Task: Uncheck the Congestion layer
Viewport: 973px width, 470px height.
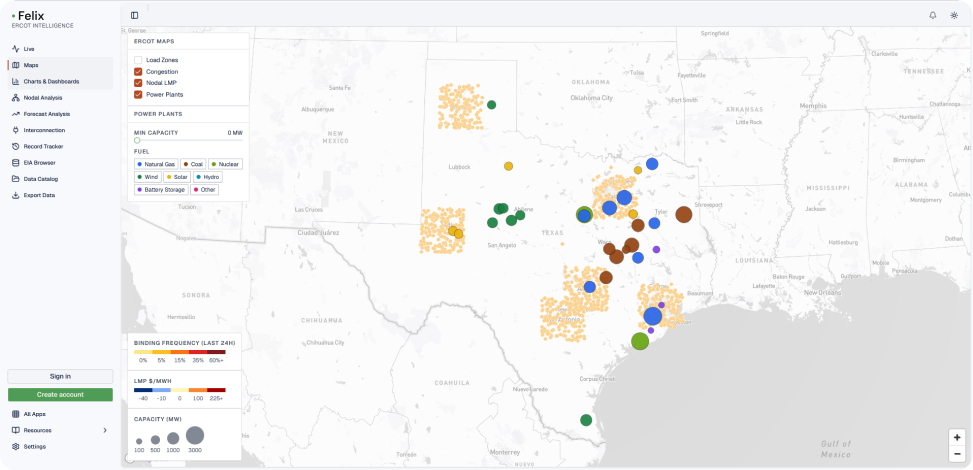Action: click(x=138, y=72)
